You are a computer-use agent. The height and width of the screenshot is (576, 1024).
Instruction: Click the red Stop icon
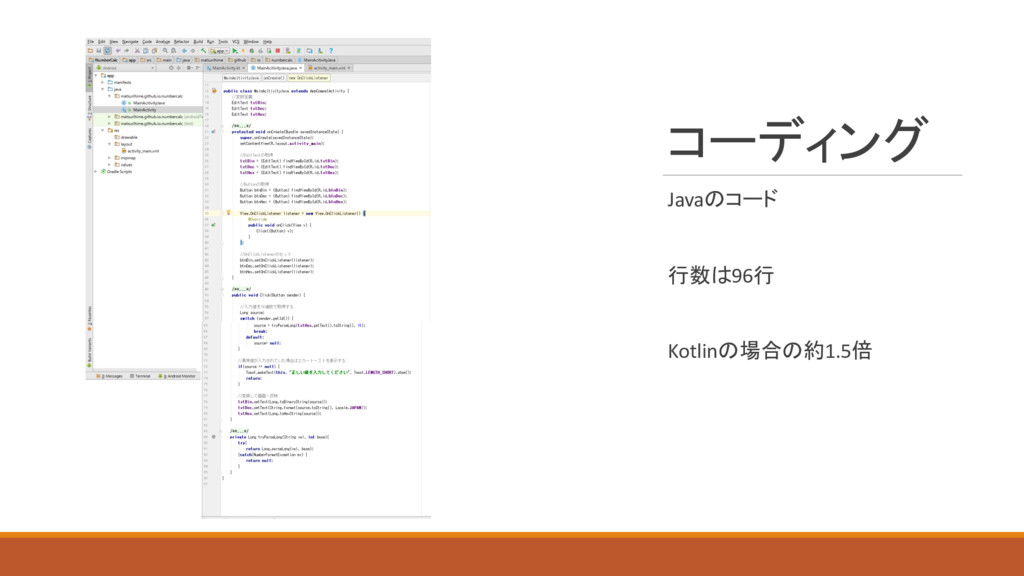coord(278,51)
